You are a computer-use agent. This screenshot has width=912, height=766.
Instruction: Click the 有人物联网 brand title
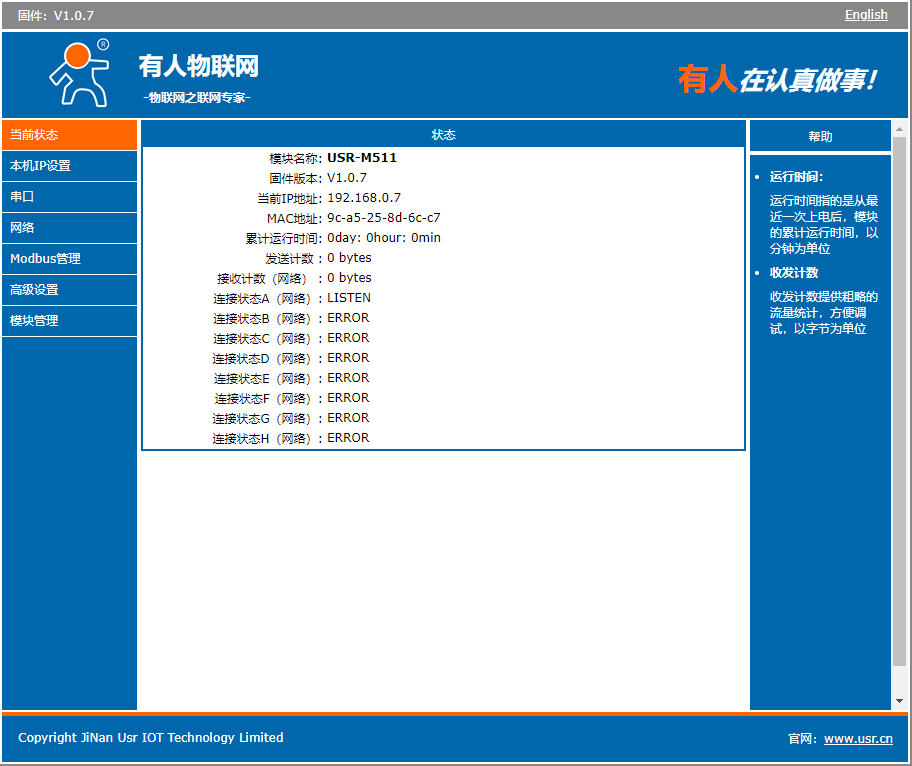198,66
